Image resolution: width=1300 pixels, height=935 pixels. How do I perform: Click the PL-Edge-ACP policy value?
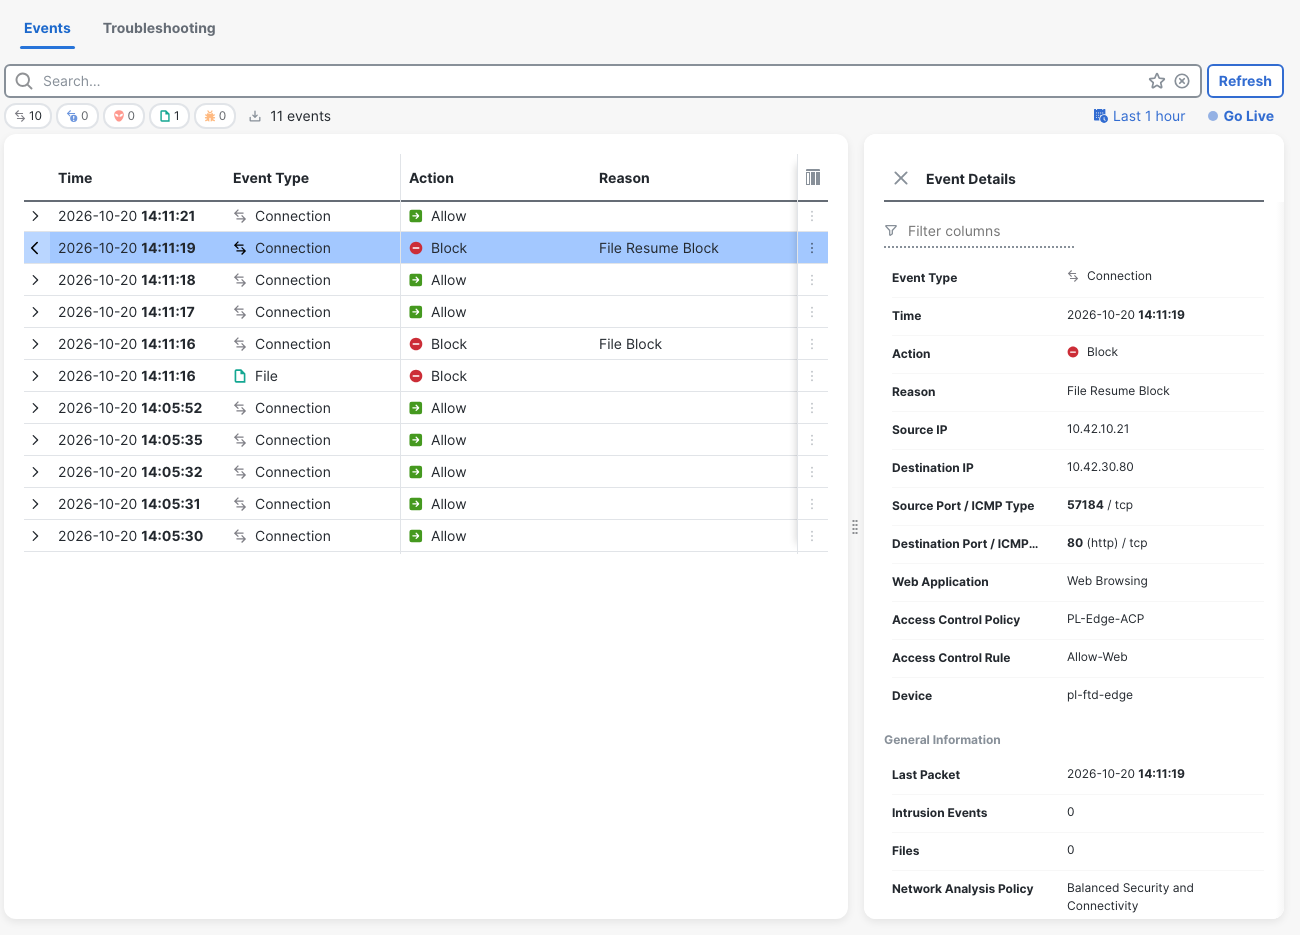(1105, 619)
